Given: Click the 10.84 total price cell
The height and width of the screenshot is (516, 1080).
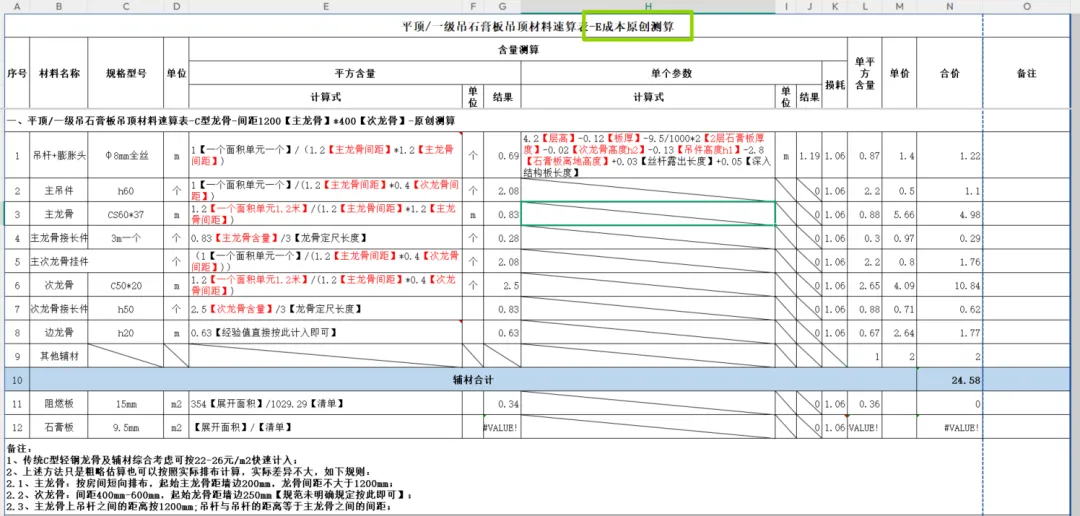Looking at the screenshot, I should click(950, 285).
